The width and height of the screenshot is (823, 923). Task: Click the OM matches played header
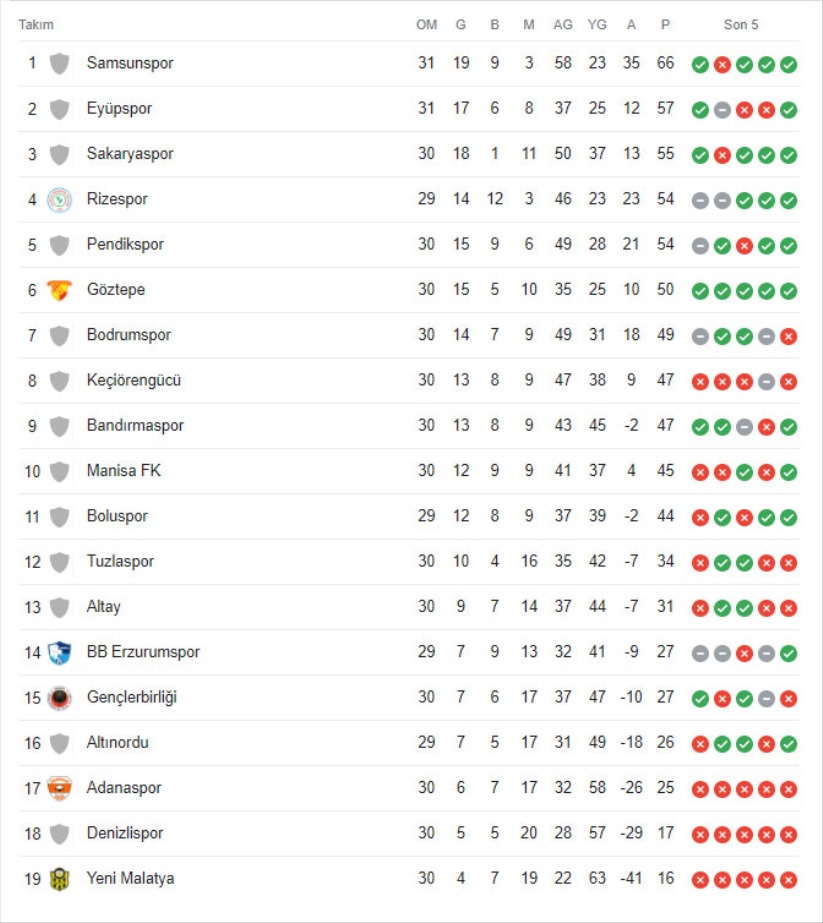427,25
